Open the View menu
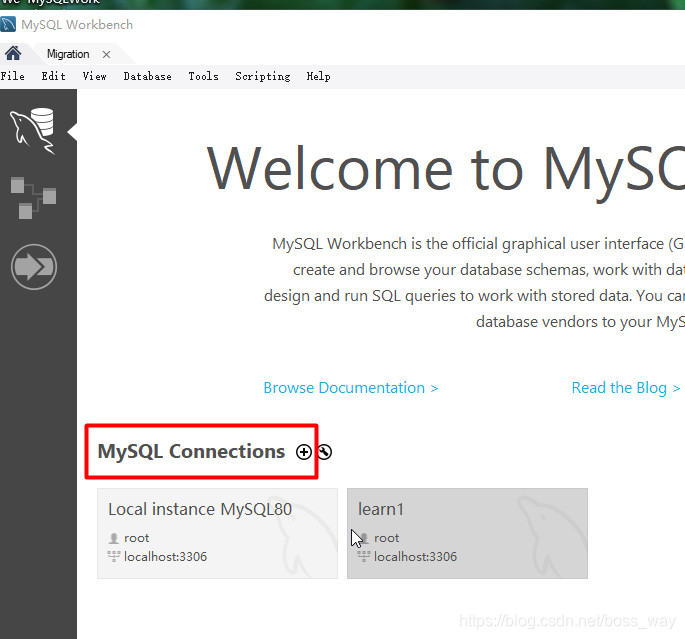 [x=95, y=76]
